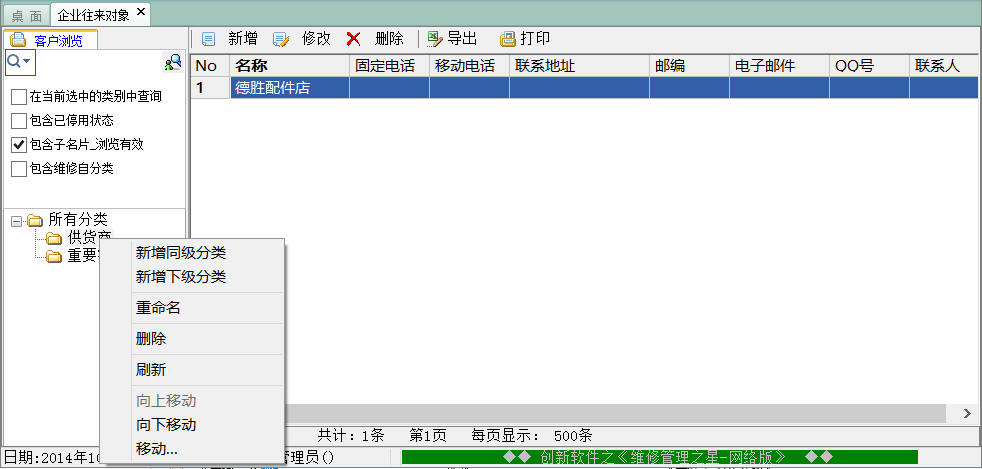Click the 新增 toolbar button label
Screen dimensions: 982x469
[x=242, y=39]
